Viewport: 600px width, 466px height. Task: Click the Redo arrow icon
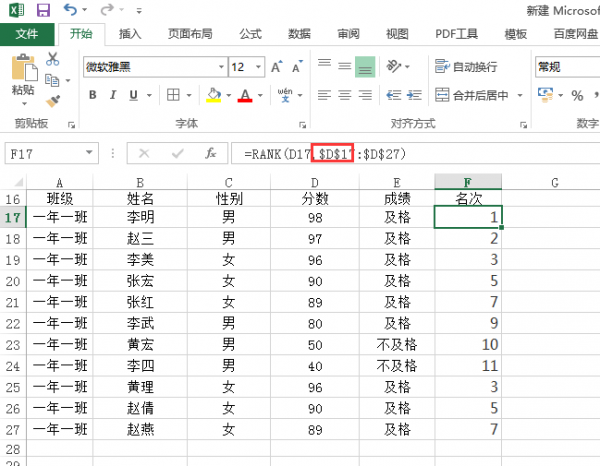point(107,10)
